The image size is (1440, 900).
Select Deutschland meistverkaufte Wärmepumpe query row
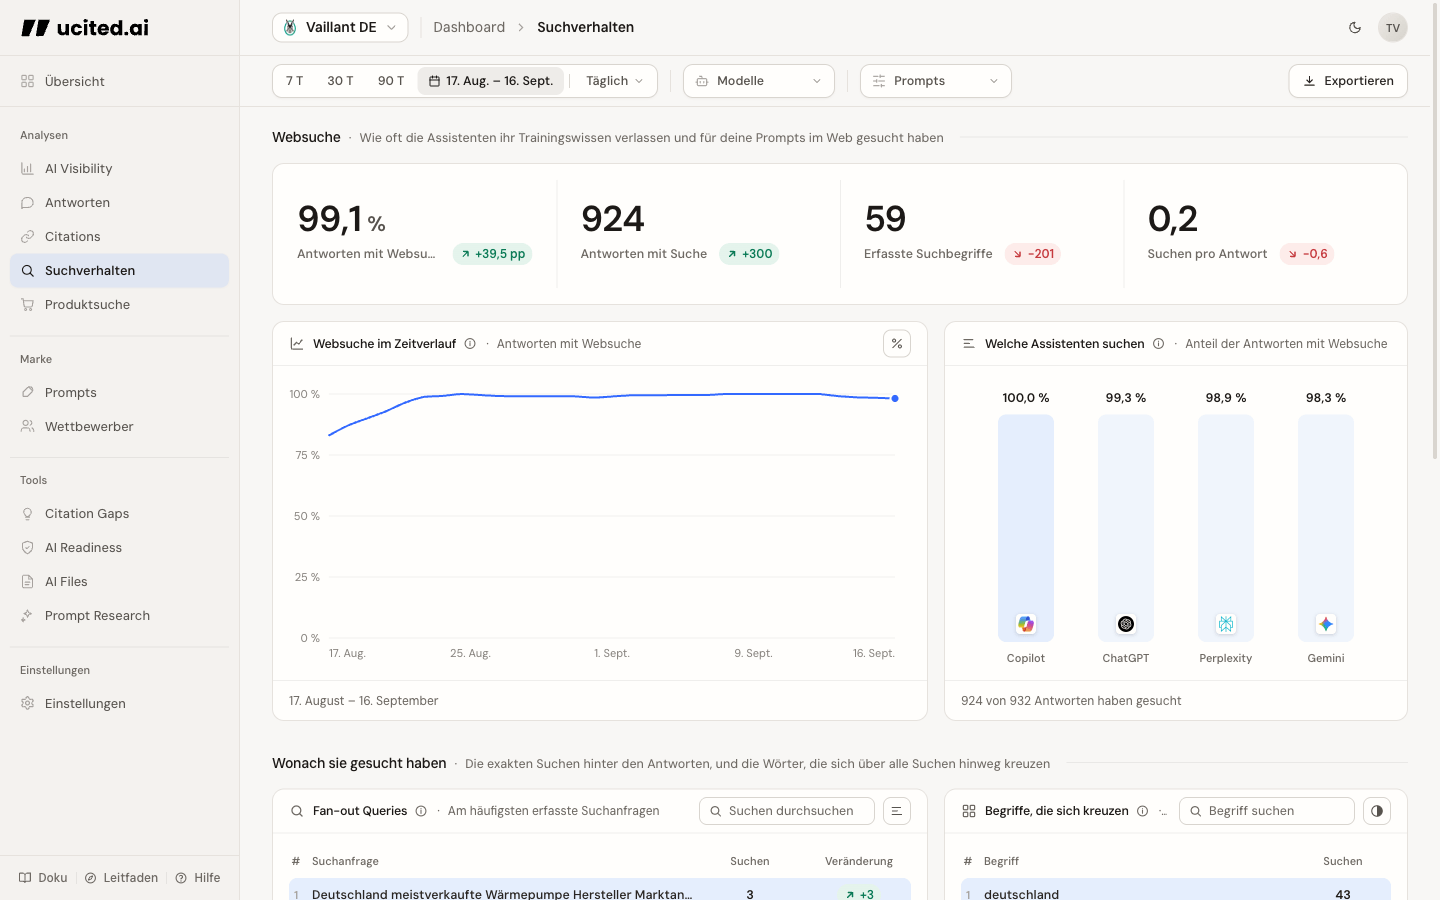pyautogui.click(x=600, y=891)
